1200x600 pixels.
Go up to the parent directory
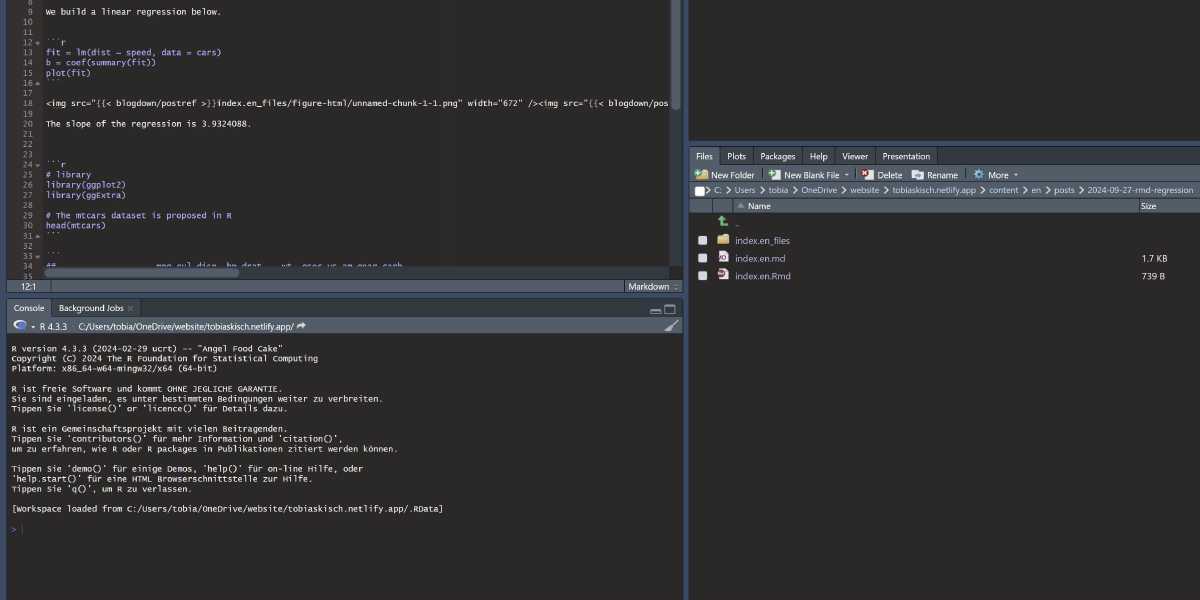[723, 222]
